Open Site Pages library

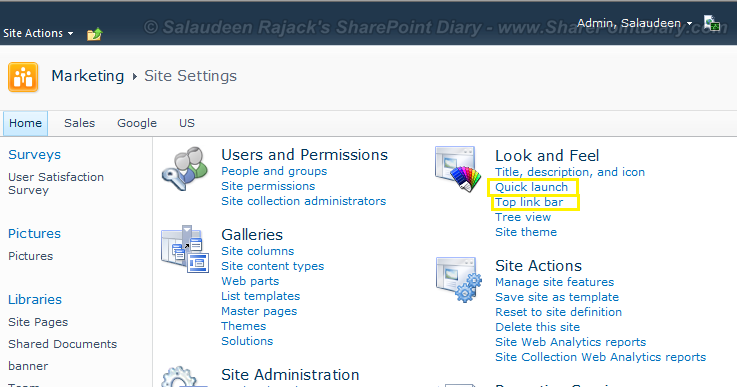[38, 322]
